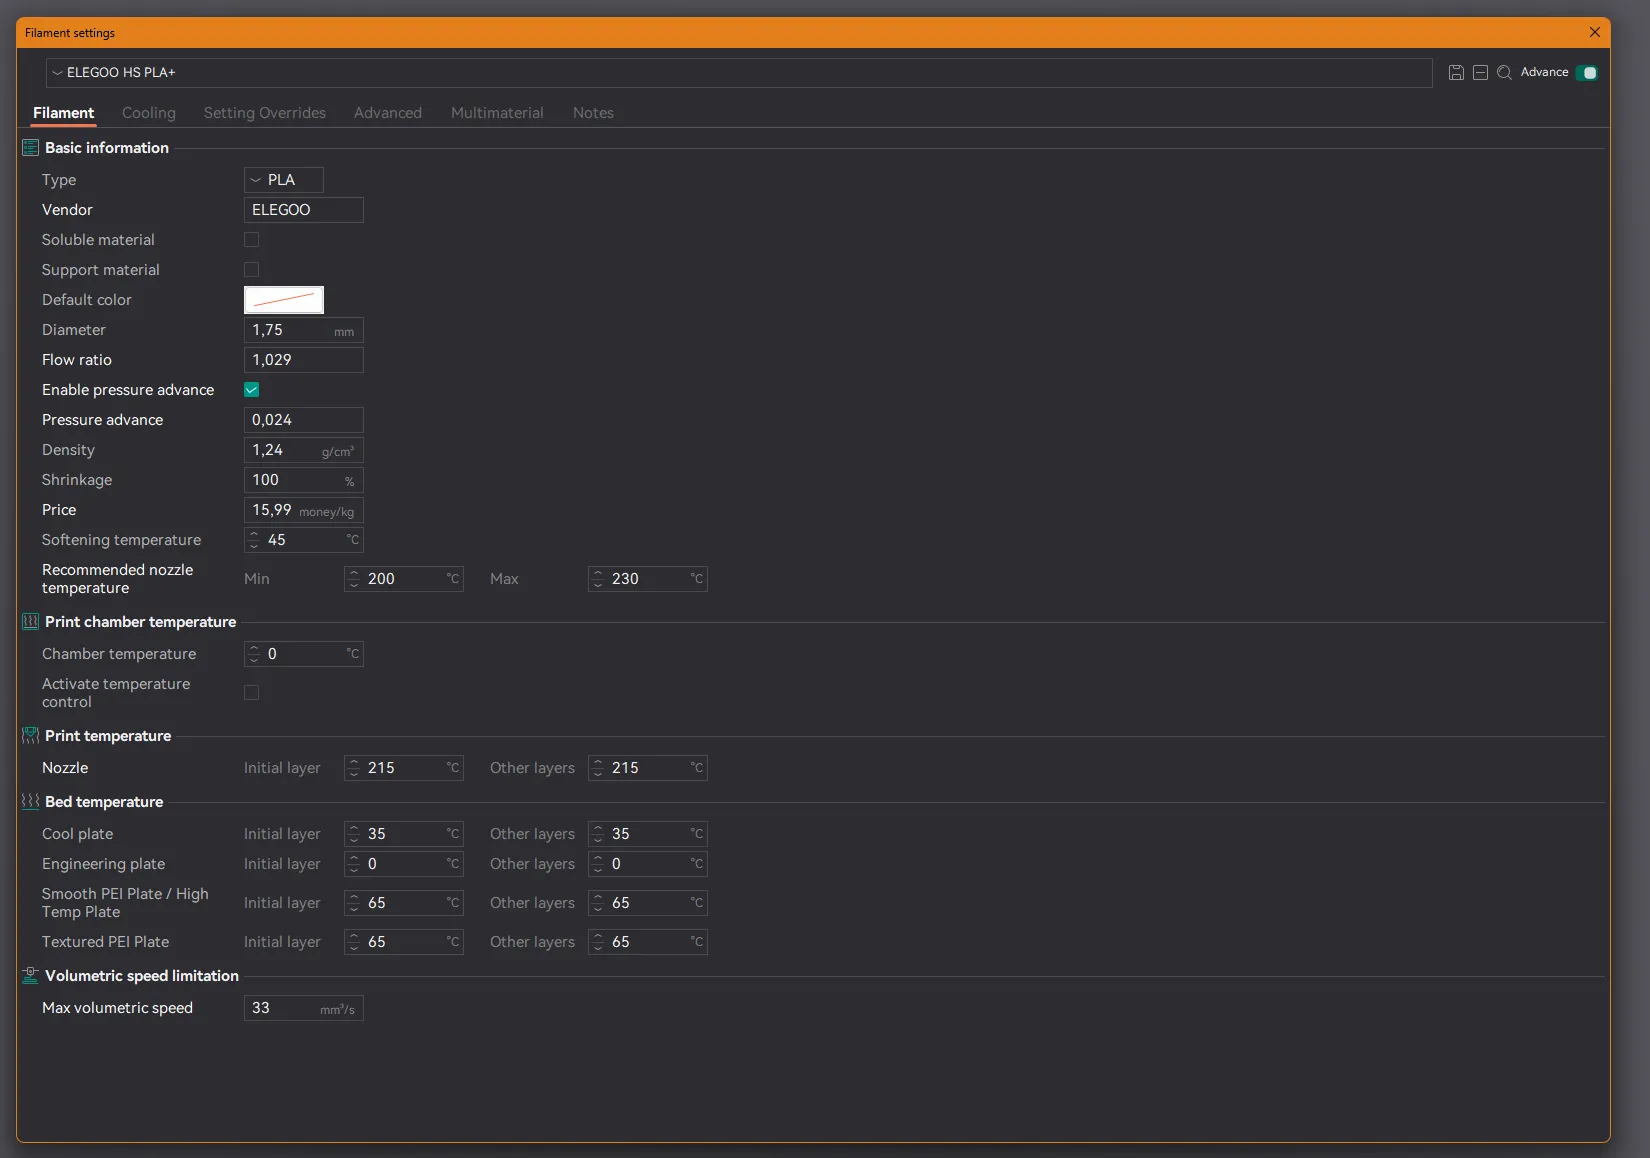Click the Bed temperature section icon
This screenshot has height=1158, width=1650.
30,802
